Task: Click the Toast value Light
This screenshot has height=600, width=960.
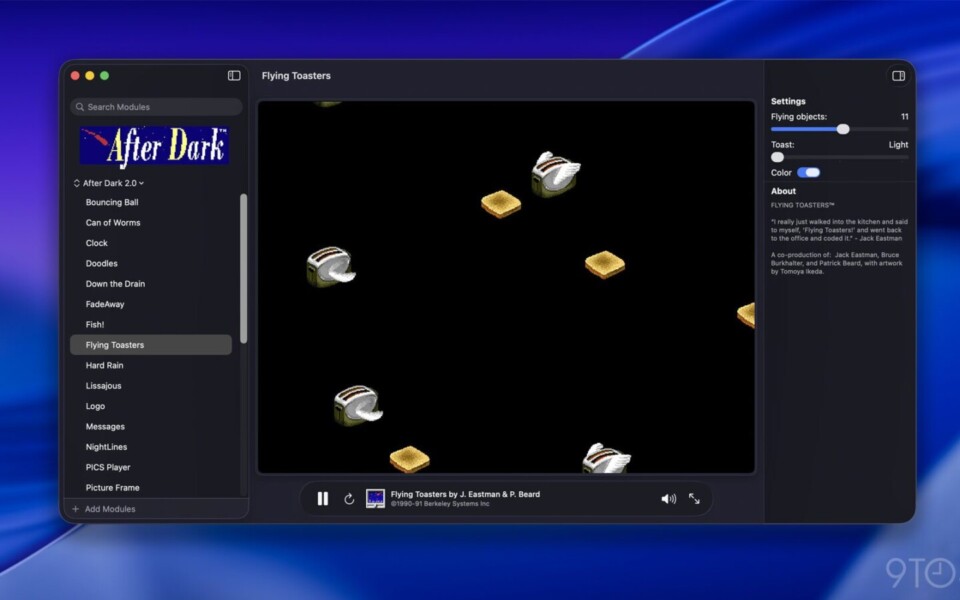Action: coord(898,144)
